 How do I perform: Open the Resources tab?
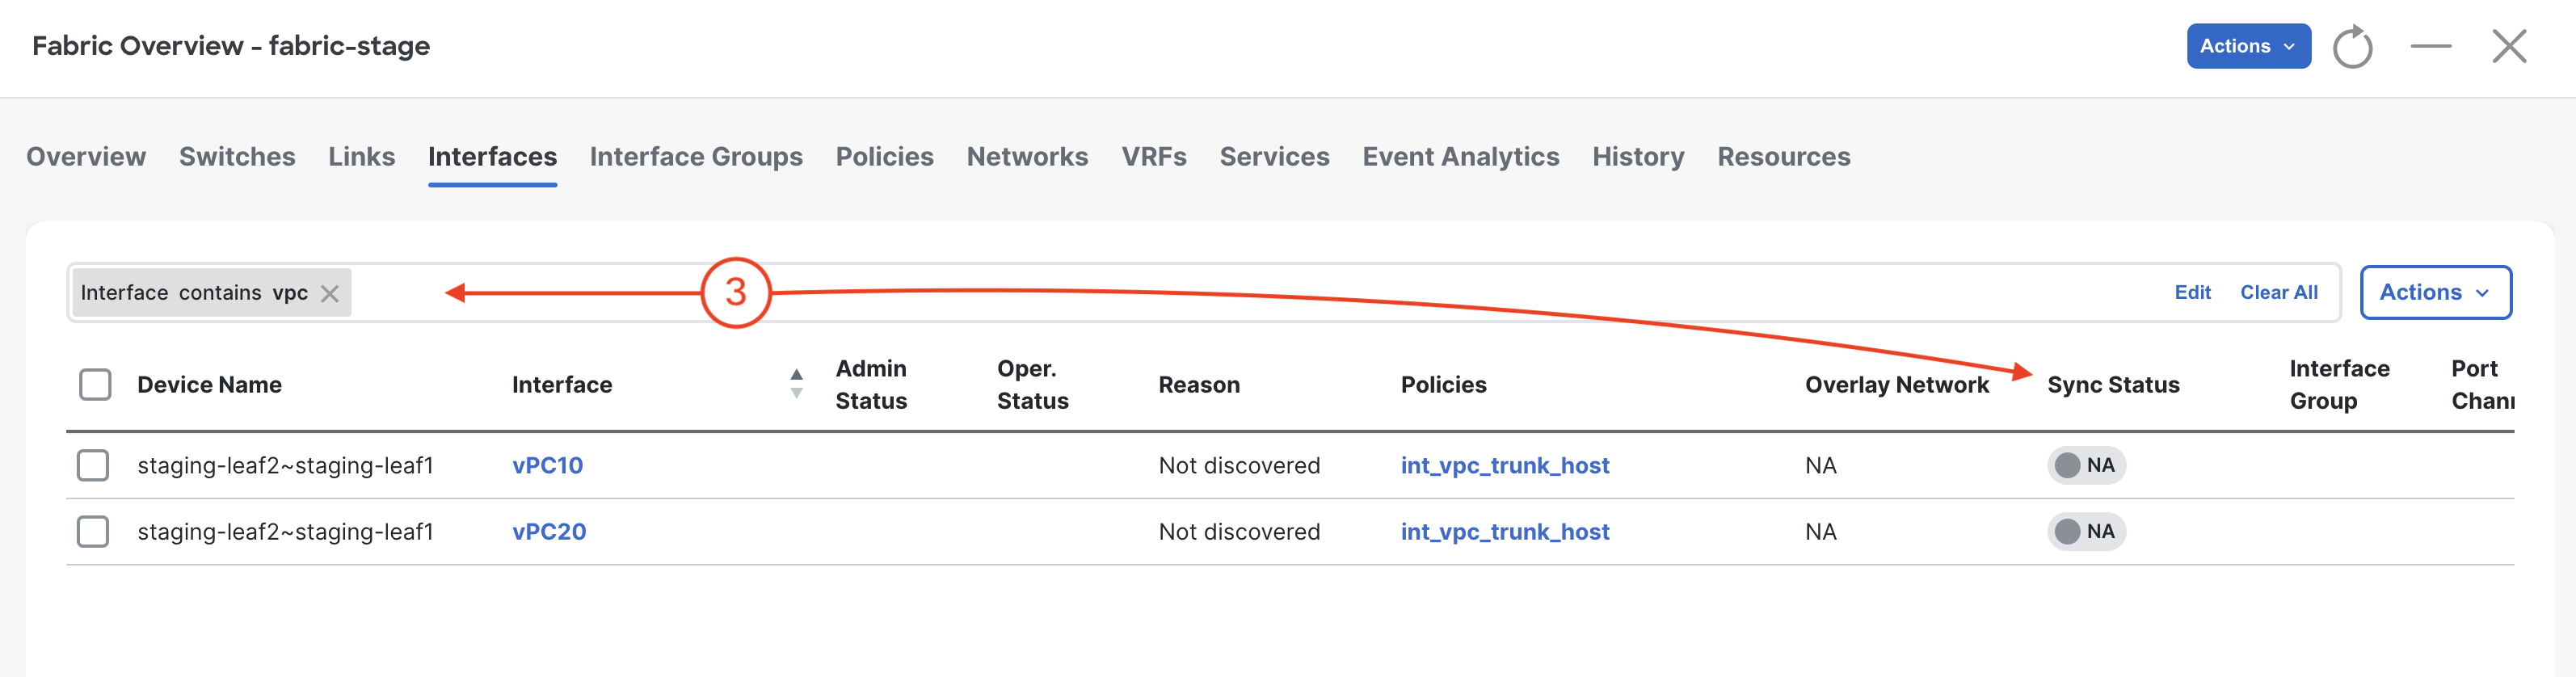[1784, 157]
